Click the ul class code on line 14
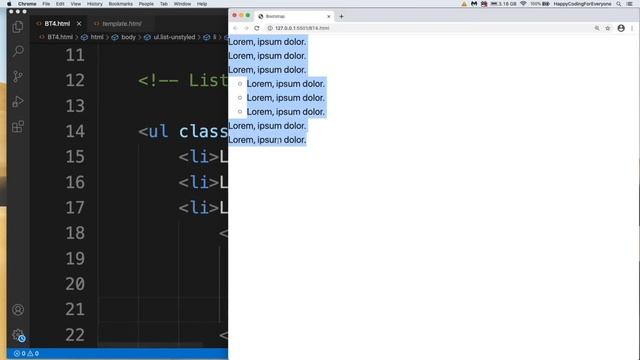 [x=183, y=131]
